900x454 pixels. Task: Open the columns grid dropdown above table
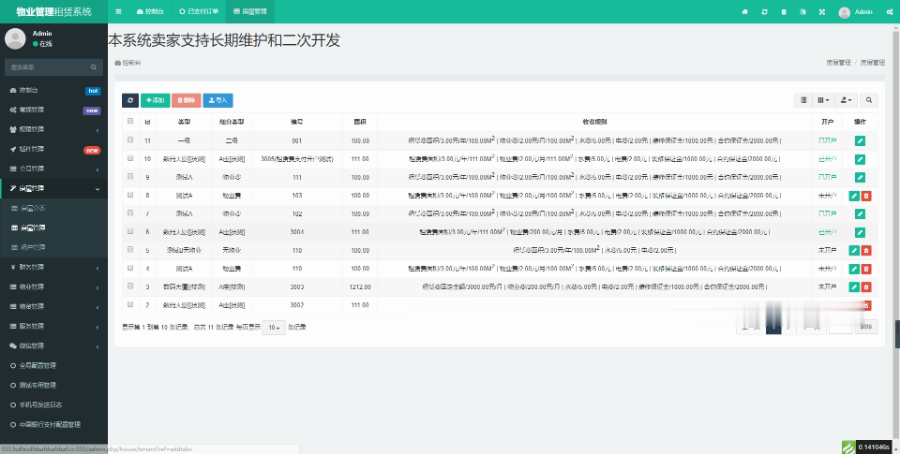tap(823, 100)
